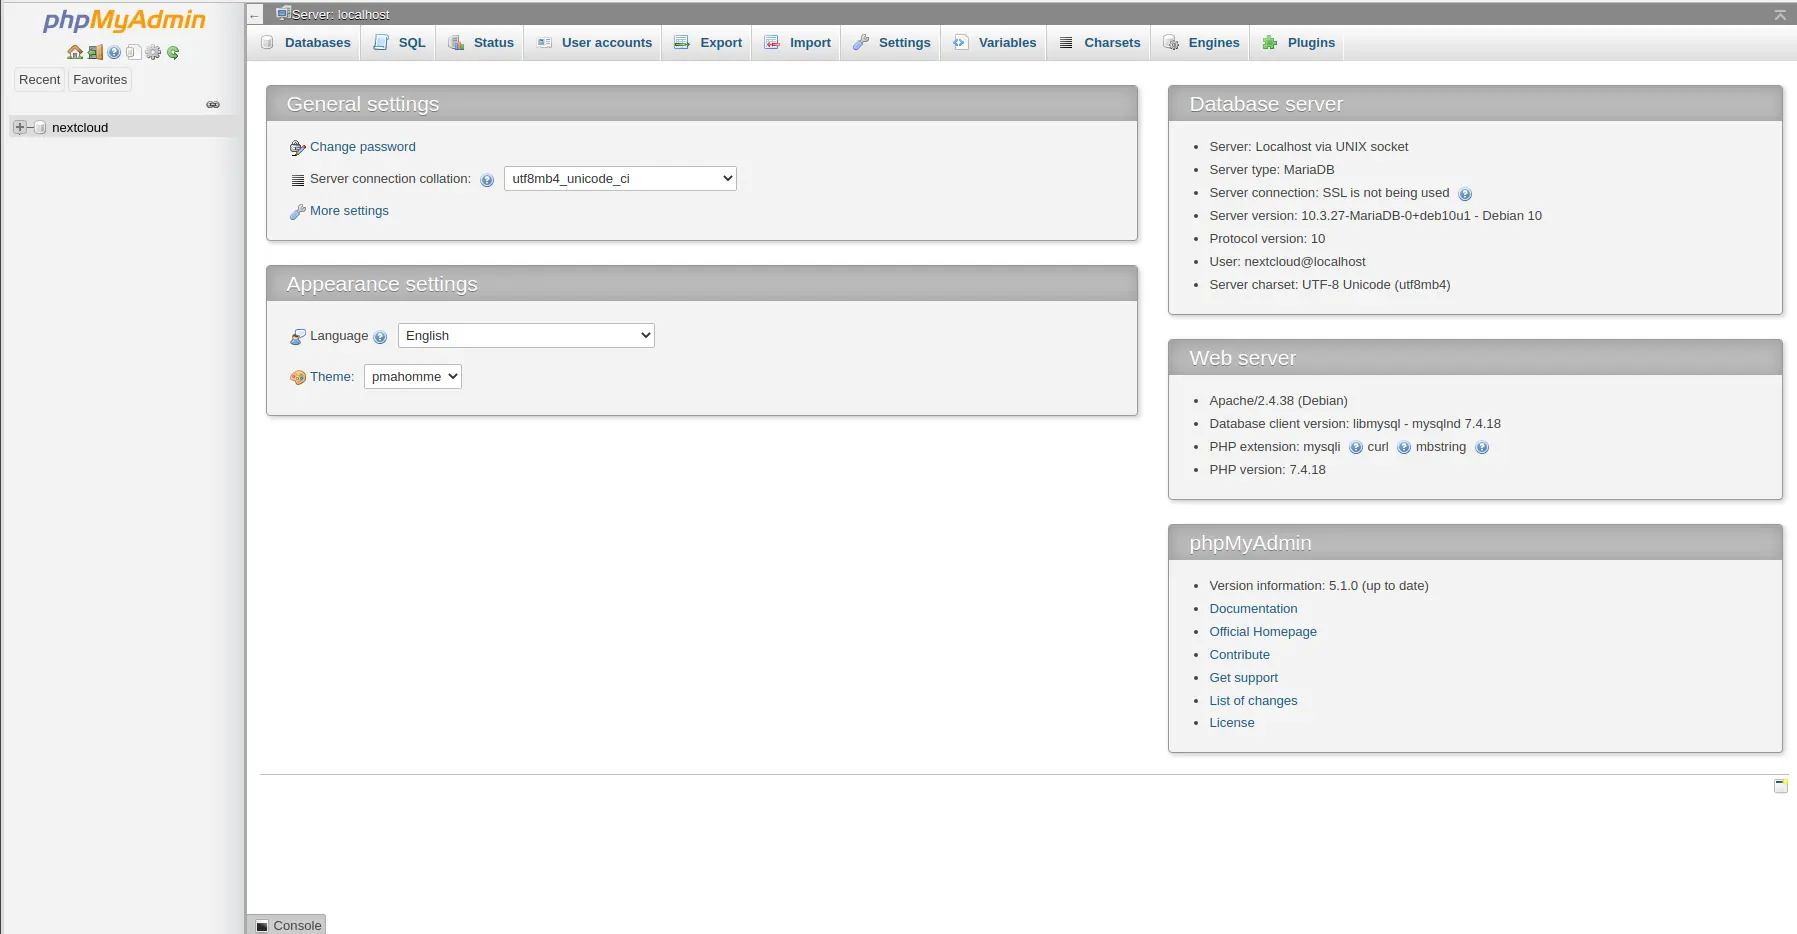The image size is (1797, 934).
Task: Click the PHP version: 7.4.18 text
Action: (1267, 470)
